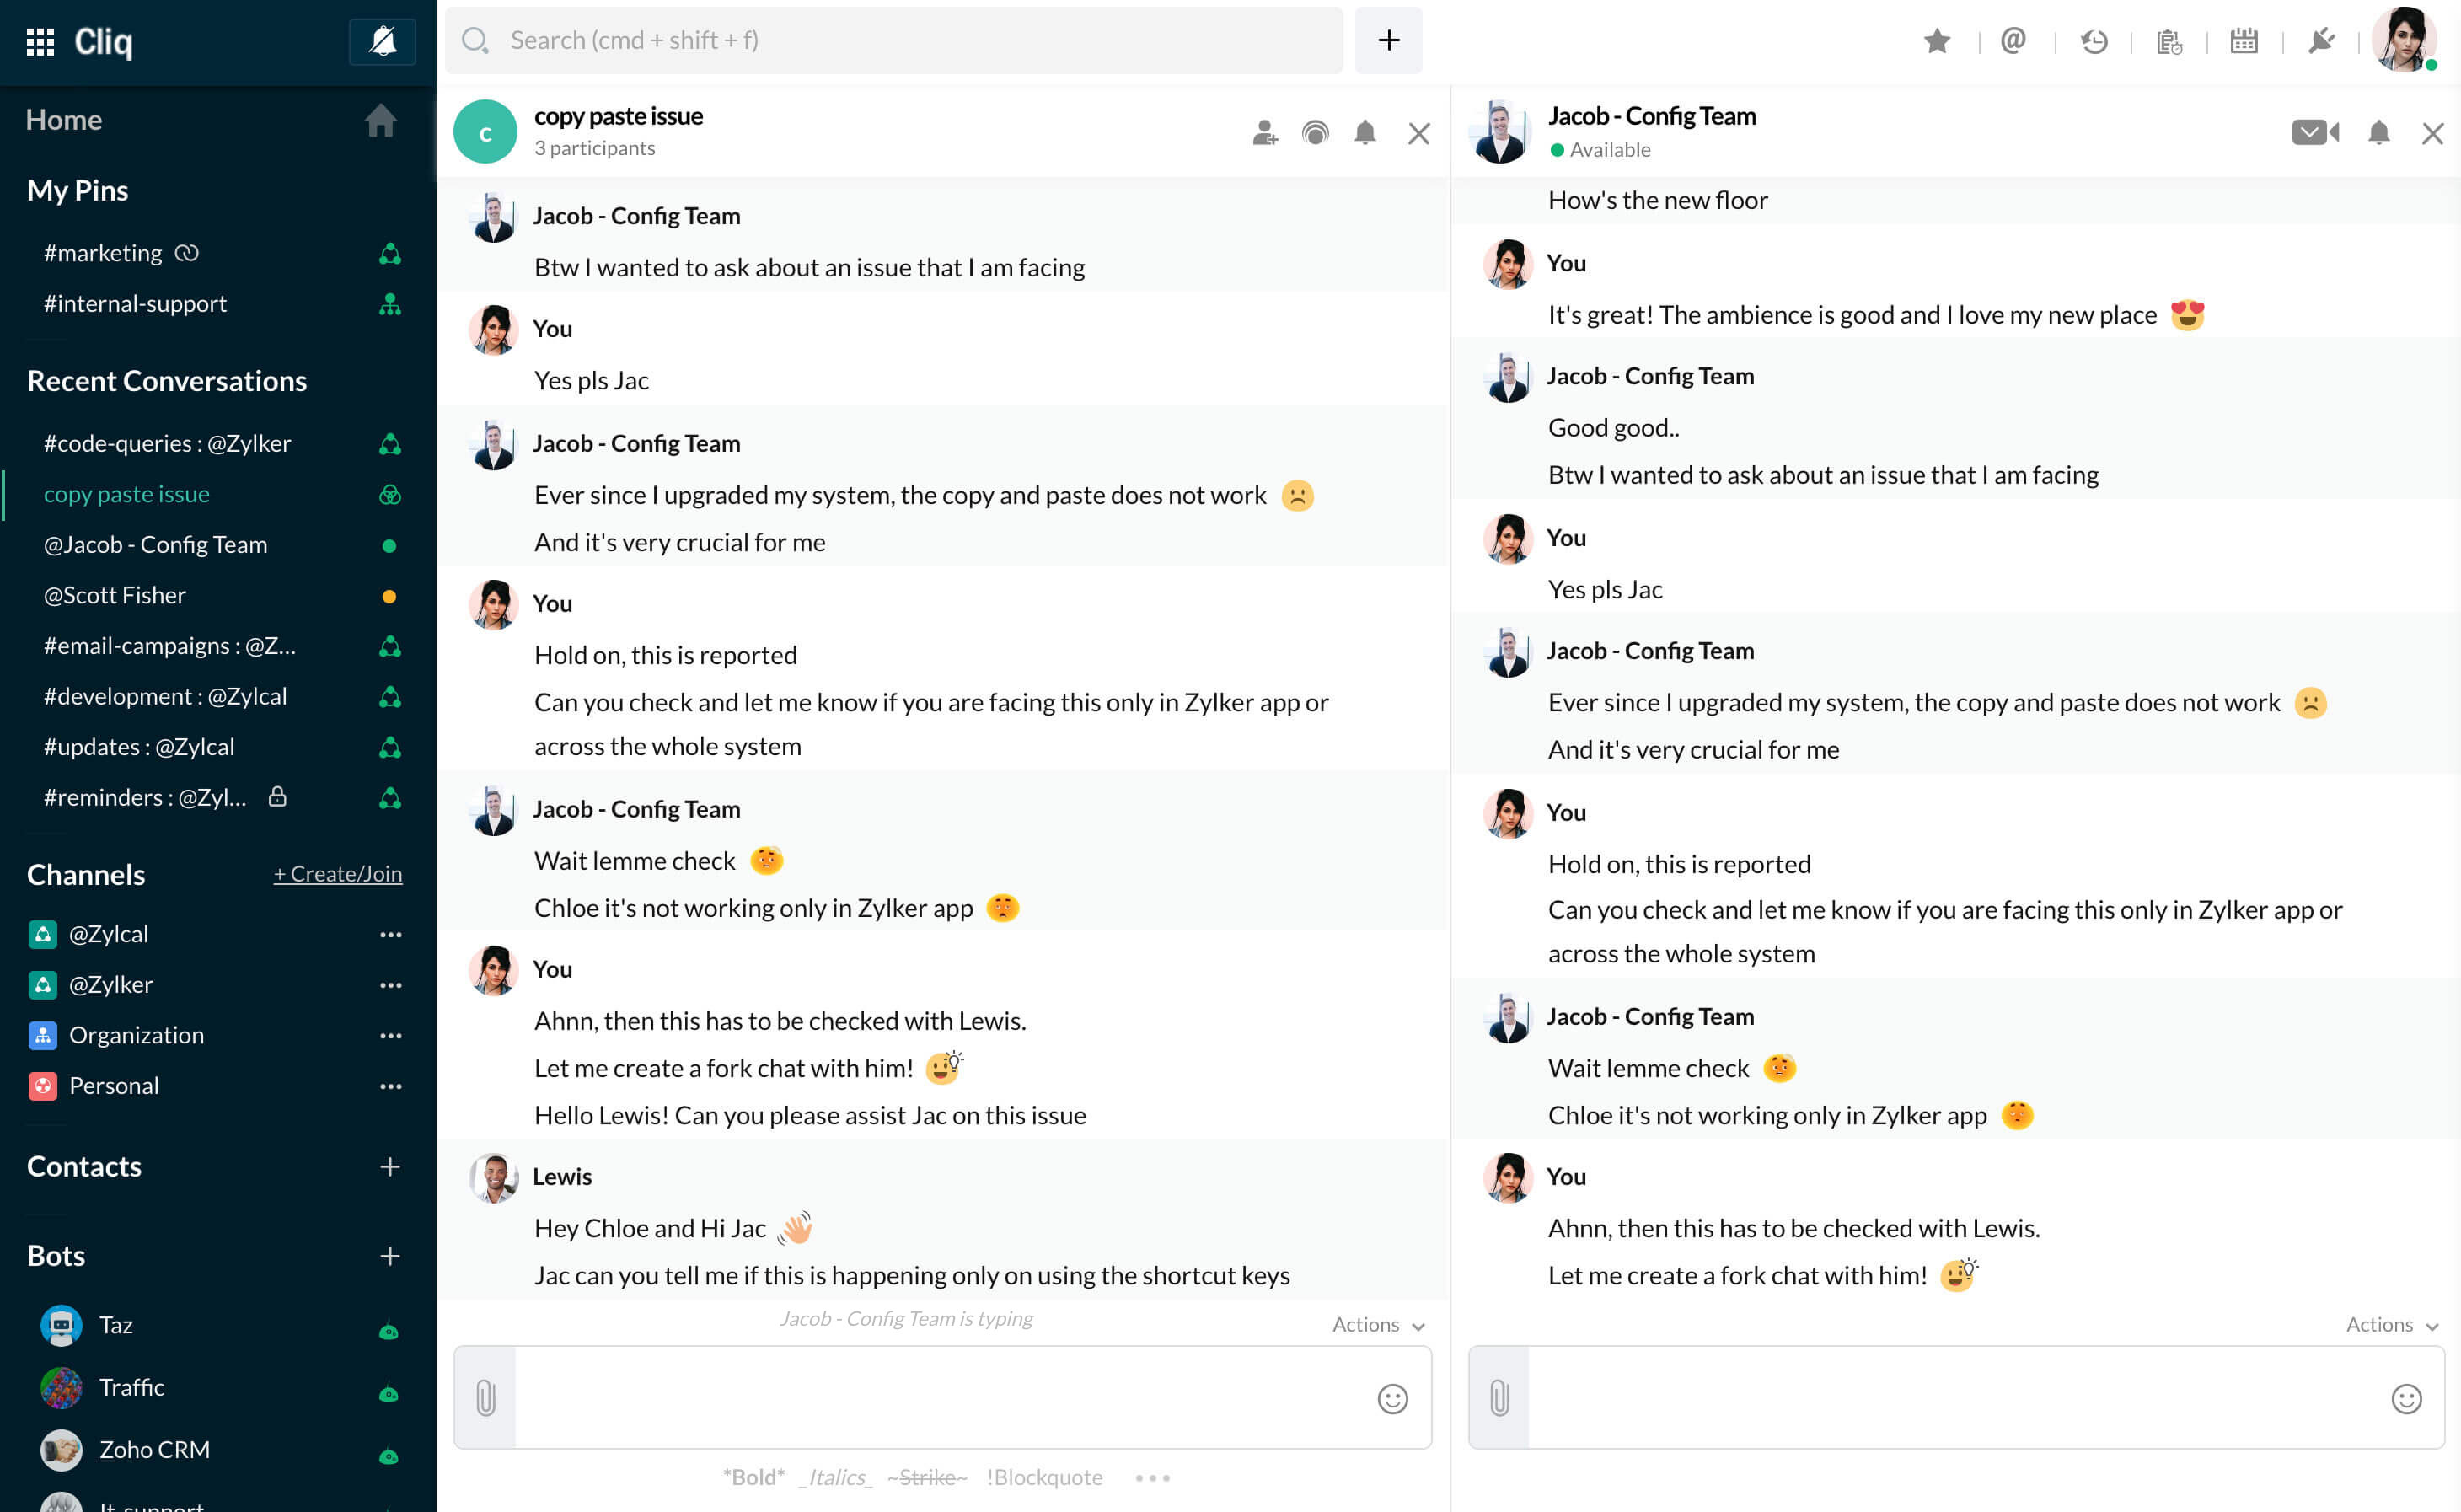The width and height of the screenshot is (2461, 1512).
Task: Close the copy paste issue chat pane
Action: [x=1419, y=133]
